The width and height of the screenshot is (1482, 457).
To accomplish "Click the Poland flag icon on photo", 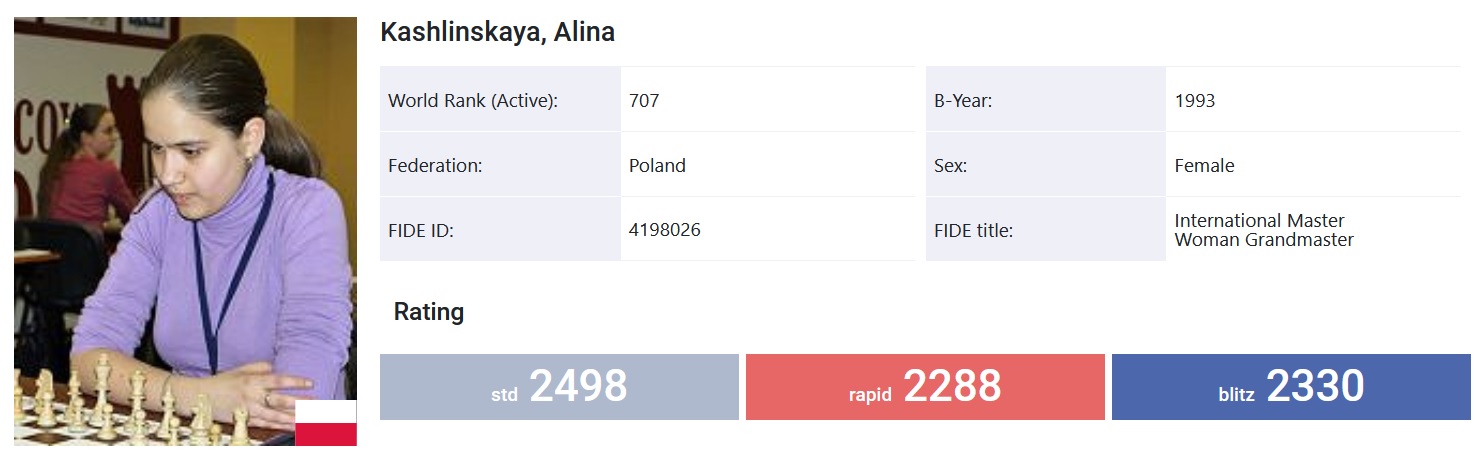I will (x=326, y=422).
